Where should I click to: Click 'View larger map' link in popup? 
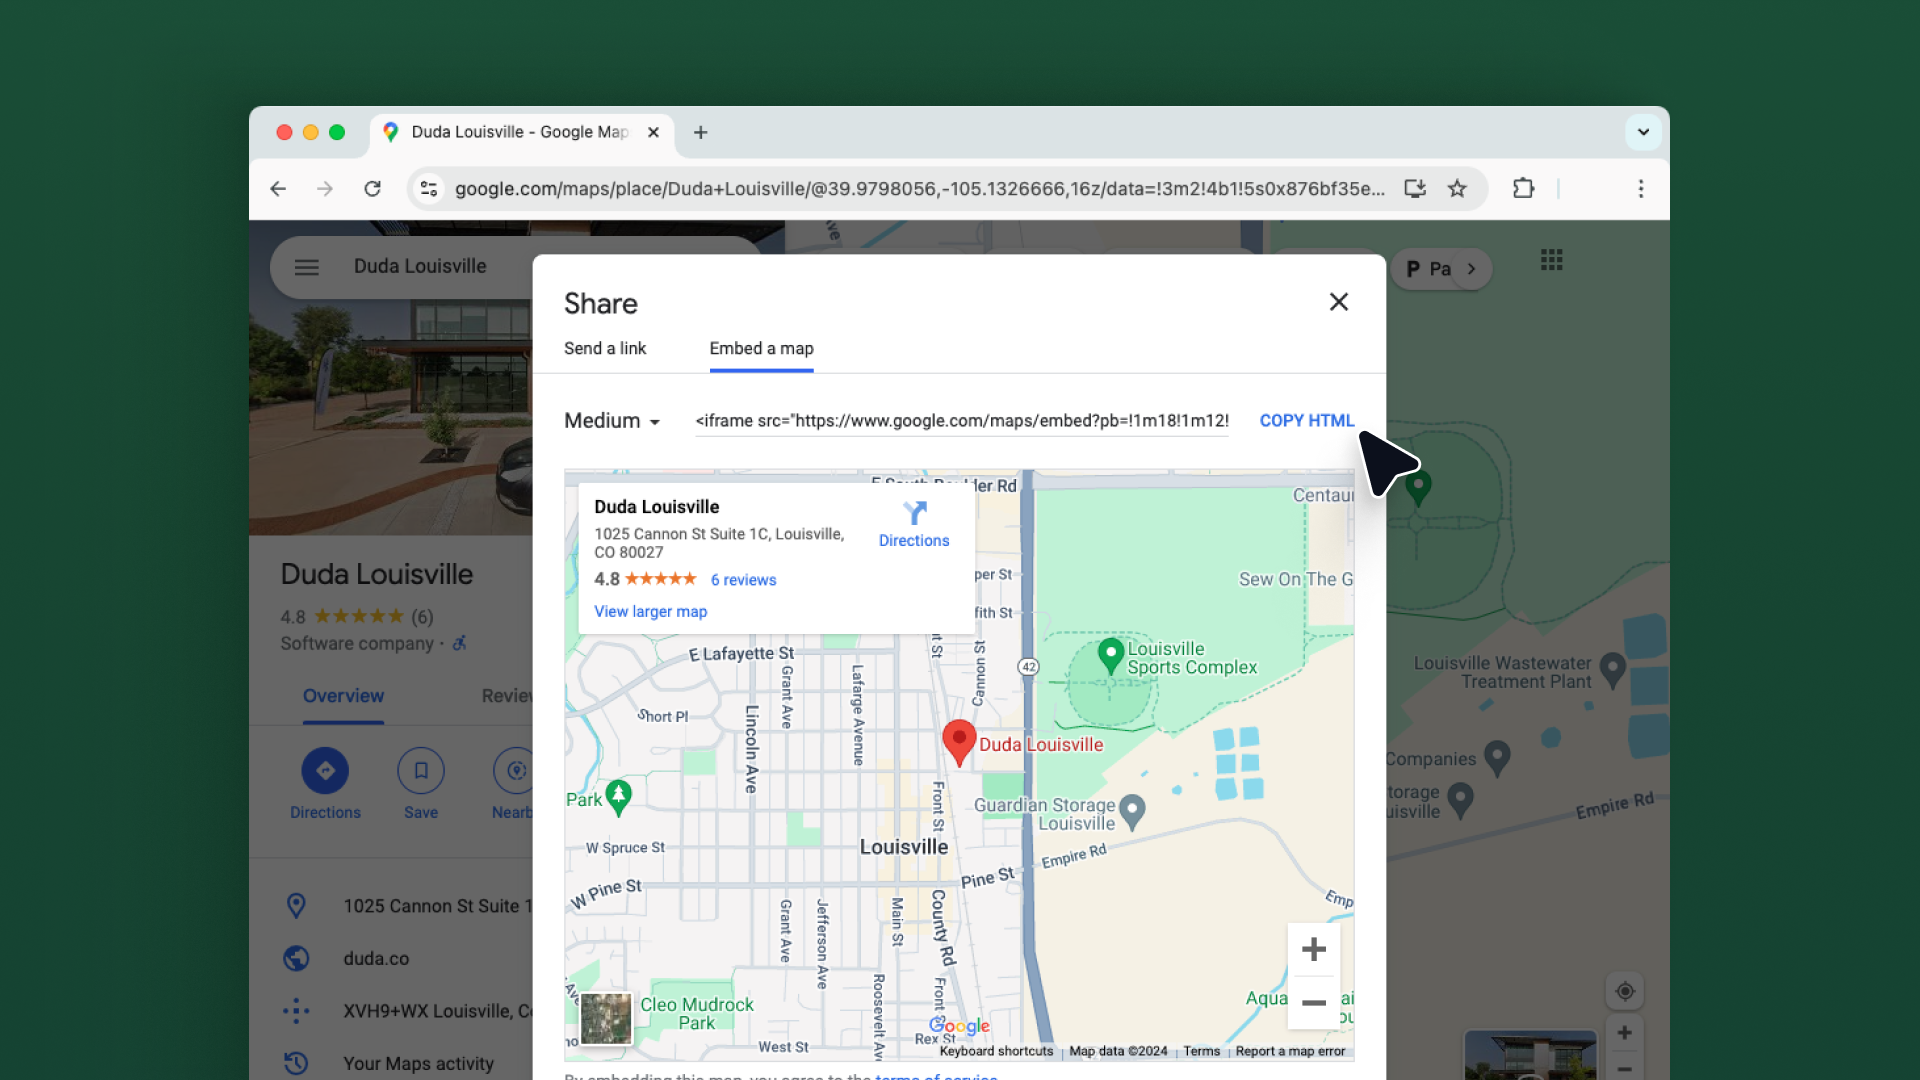click(x=651, y=611)
